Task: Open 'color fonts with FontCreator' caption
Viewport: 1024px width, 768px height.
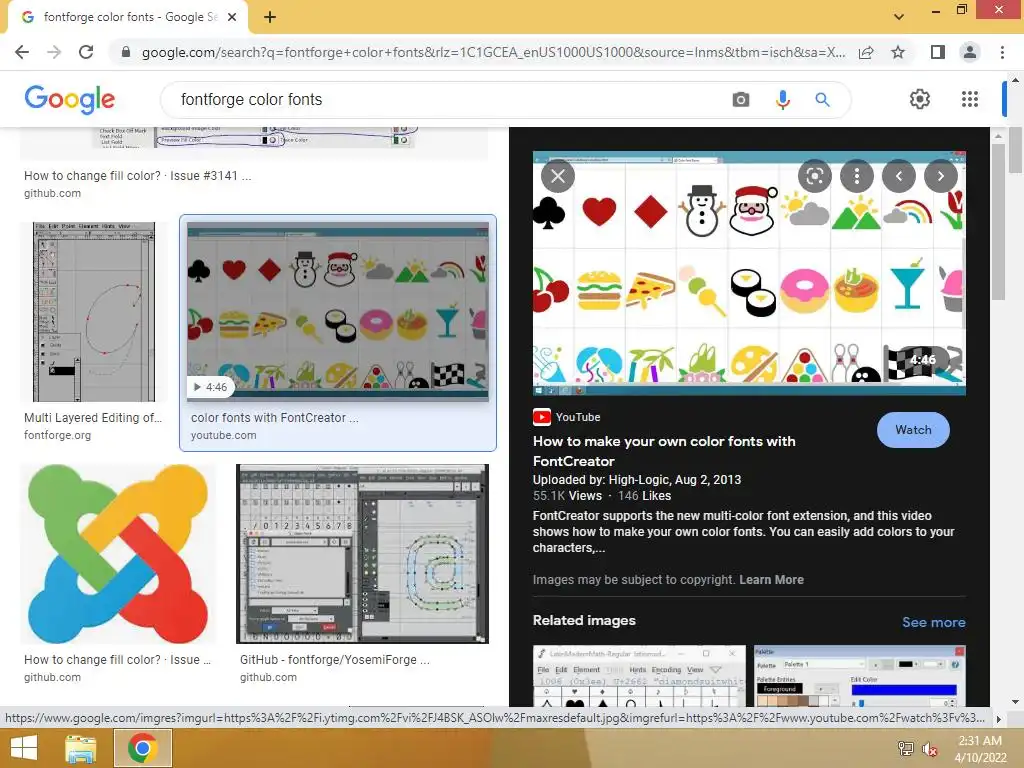Action: pos(274,418)
